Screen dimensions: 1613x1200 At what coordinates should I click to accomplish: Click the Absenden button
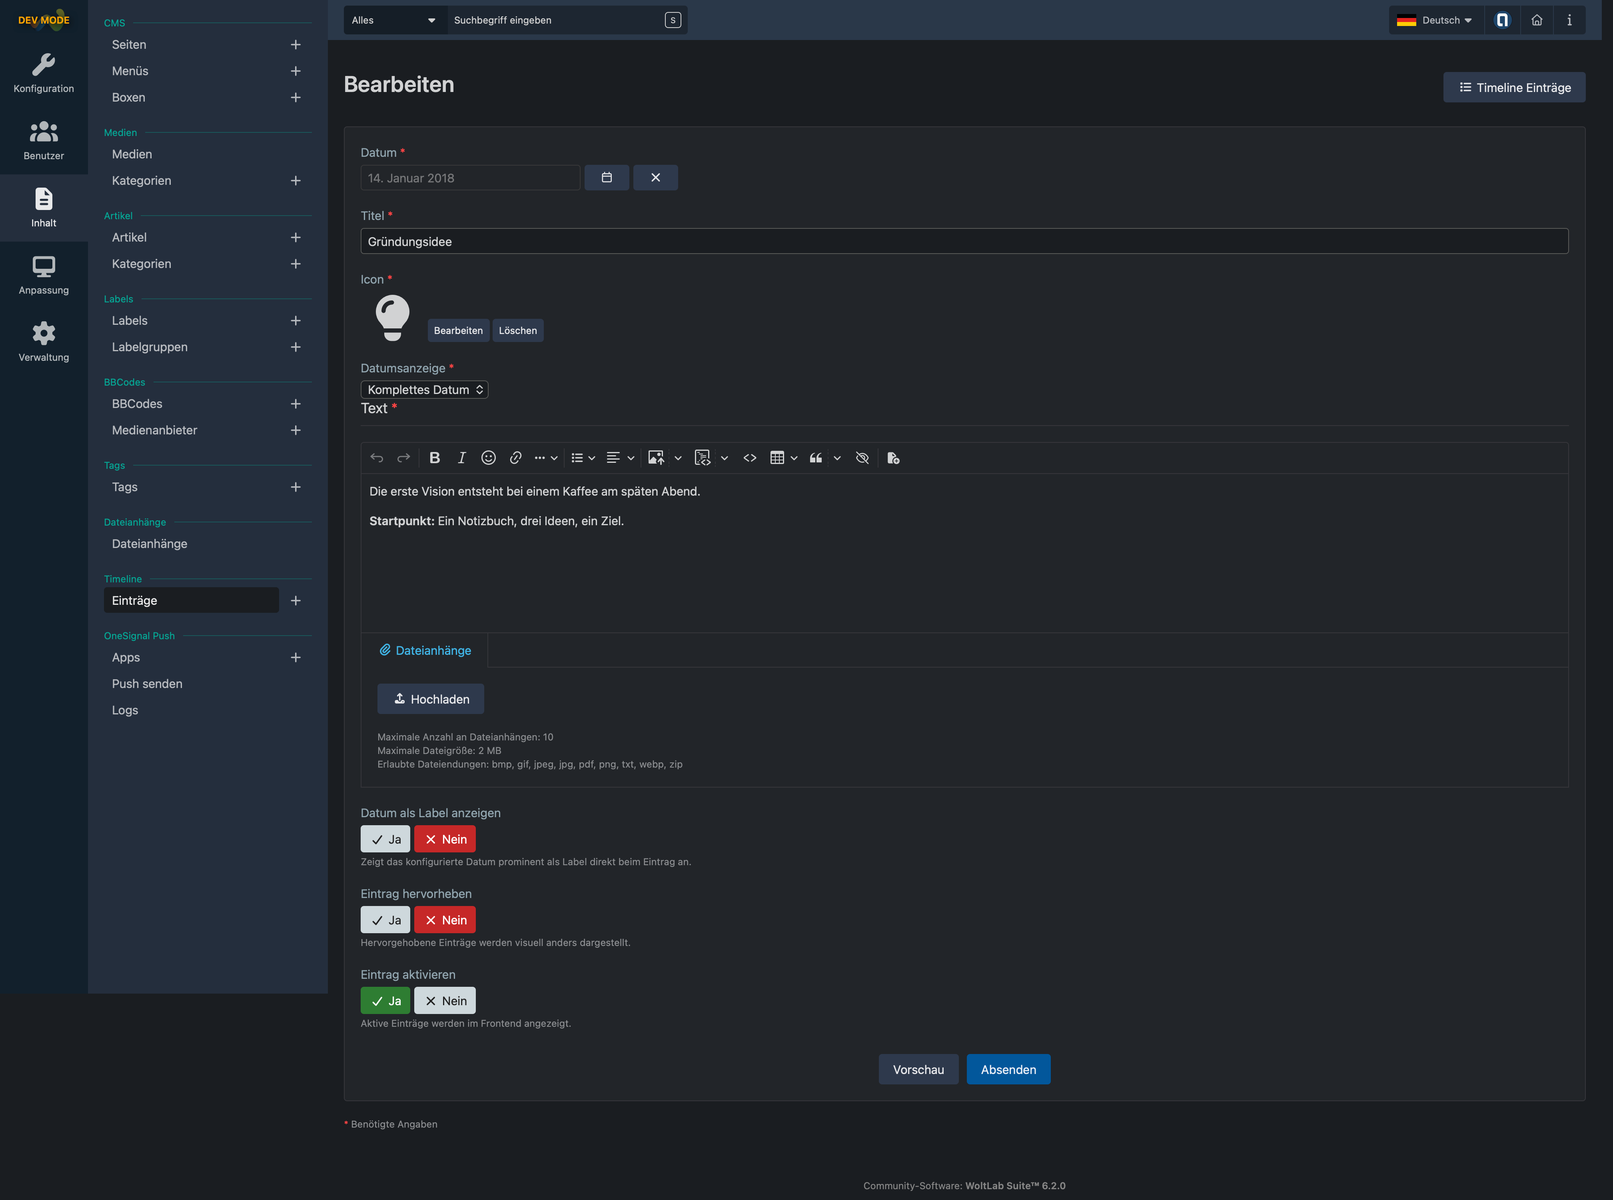1008,1070
